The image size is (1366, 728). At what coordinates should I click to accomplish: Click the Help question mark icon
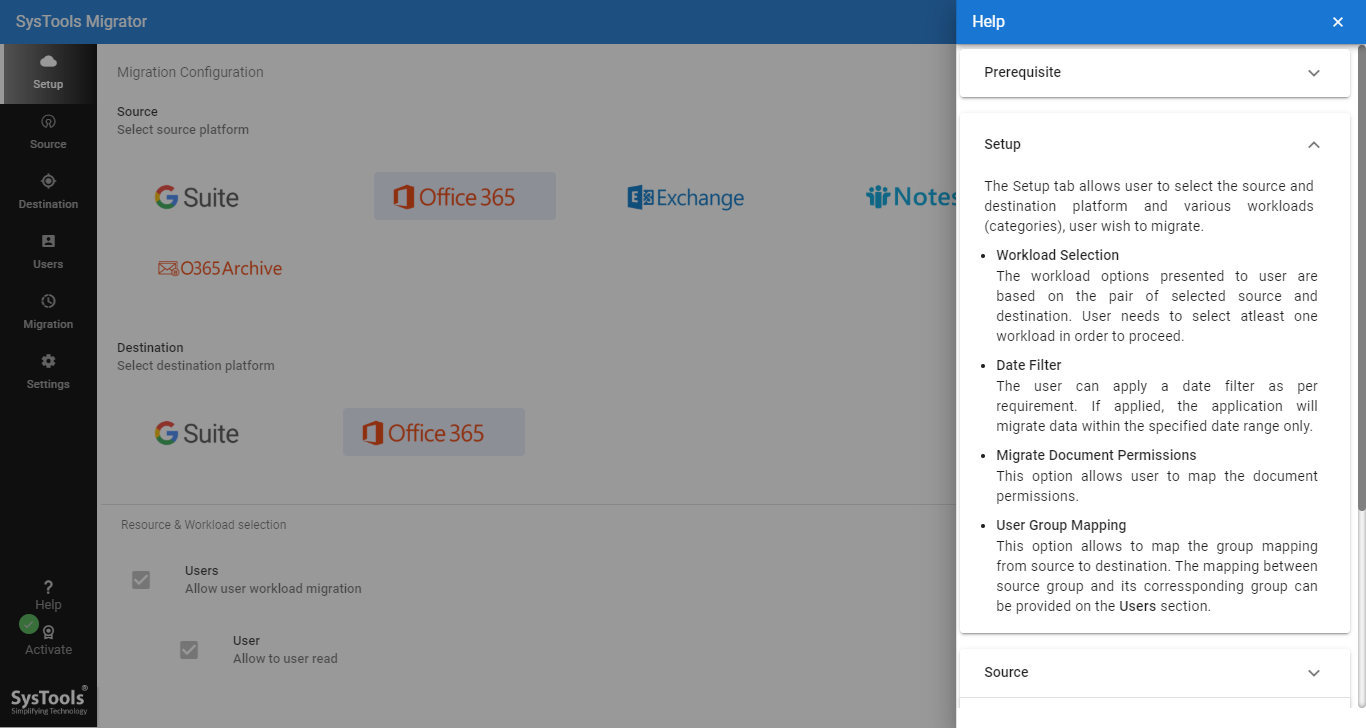pos(48,587)
